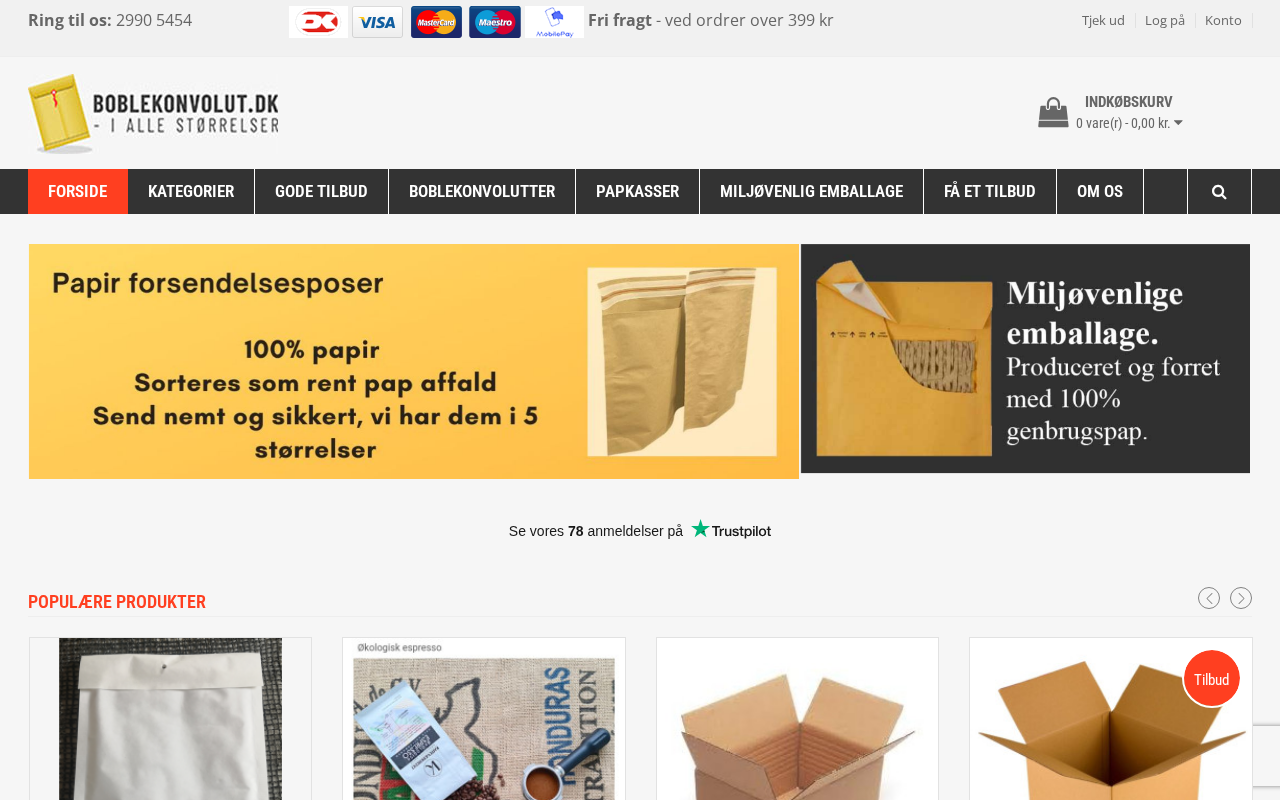Open the Trustpilot reviews link
This screenshot has width=1280, height=800.
640,530
